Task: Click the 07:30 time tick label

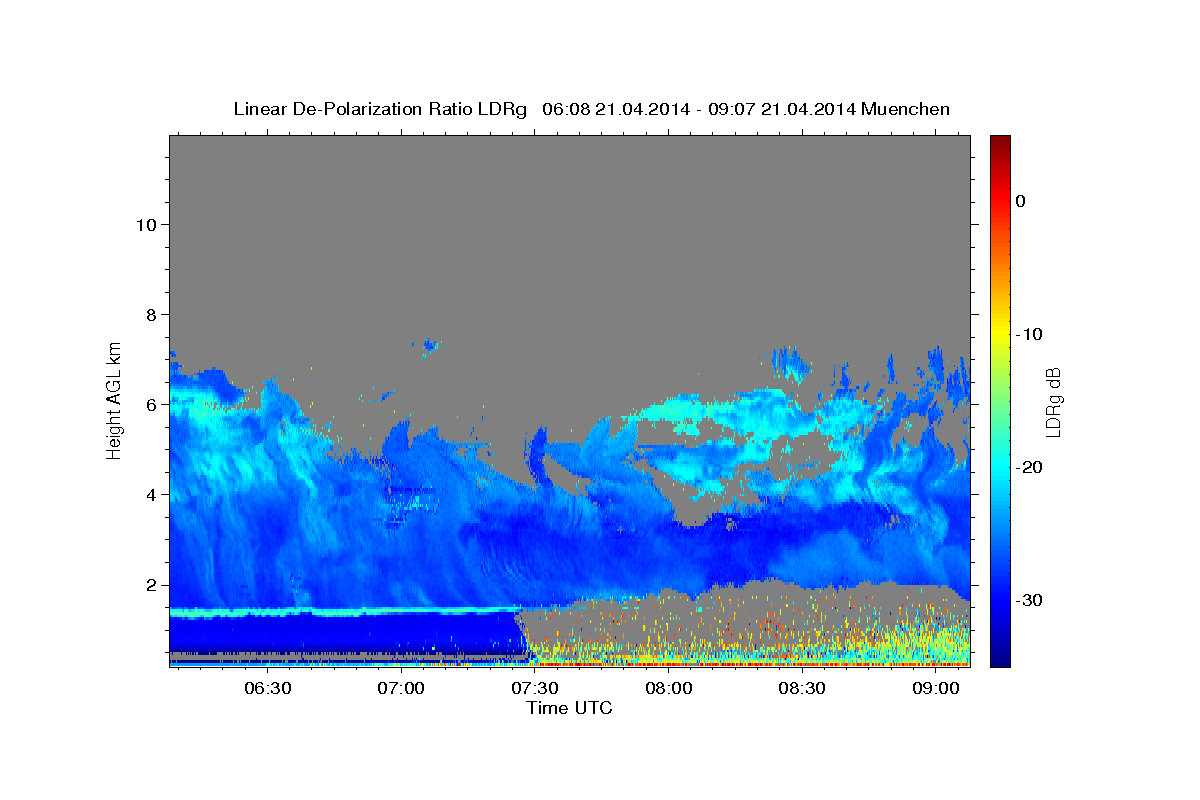Action: [535, 688]
